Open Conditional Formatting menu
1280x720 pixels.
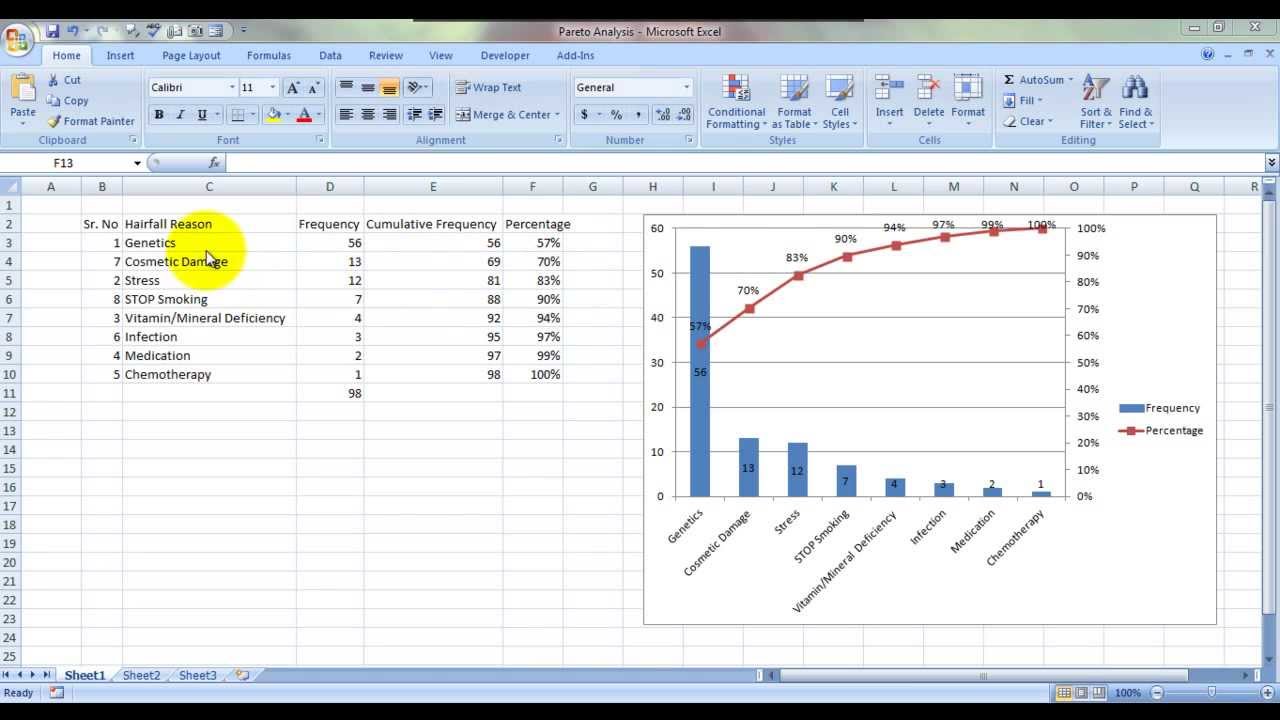[736, 102]
